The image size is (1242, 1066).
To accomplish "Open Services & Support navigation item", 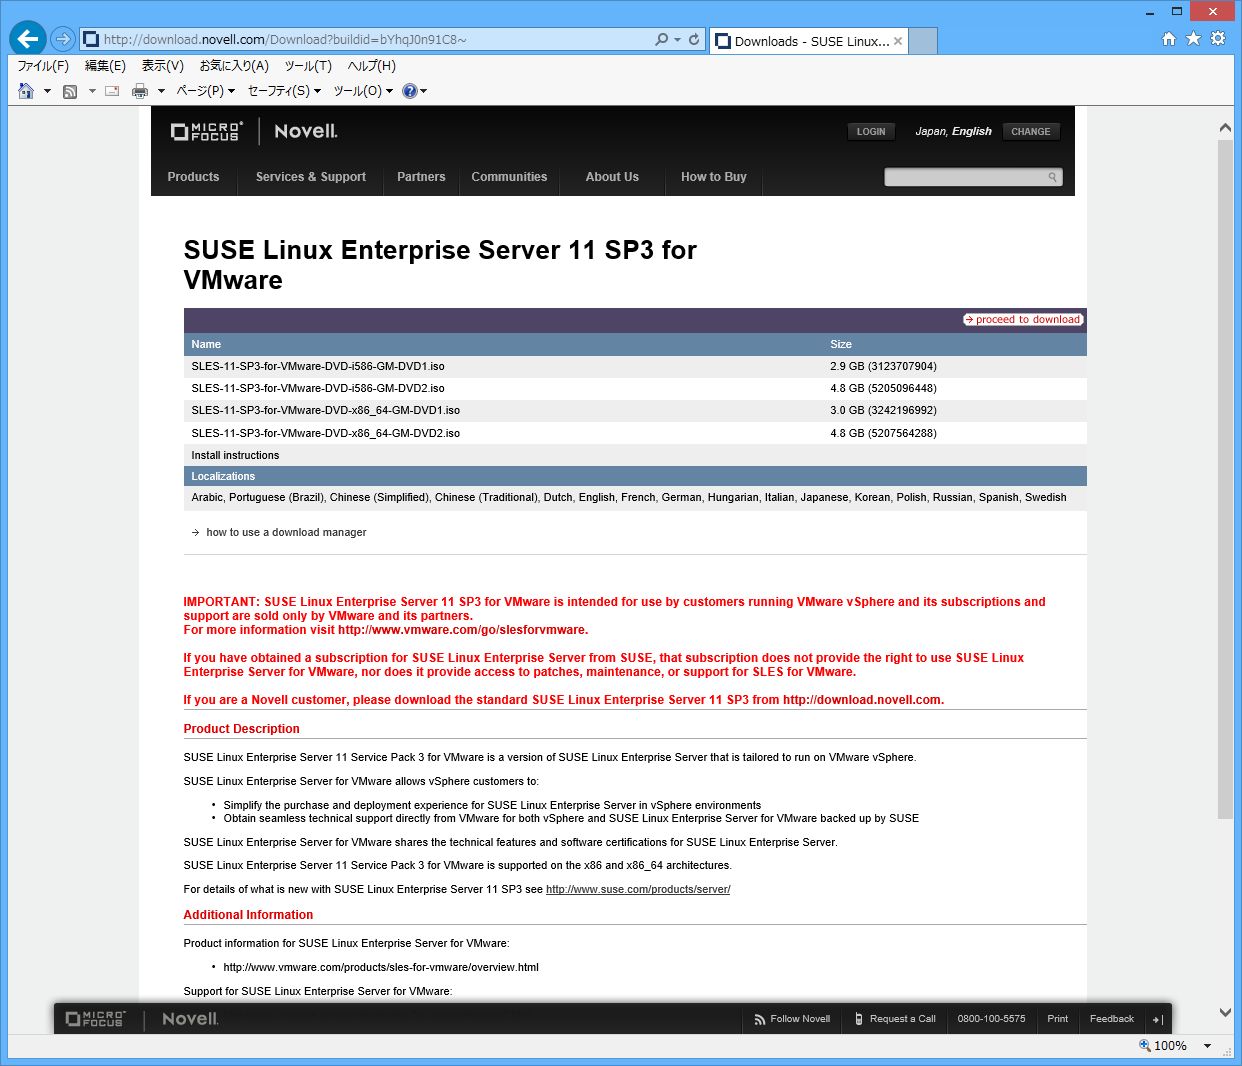I will 311,177.
